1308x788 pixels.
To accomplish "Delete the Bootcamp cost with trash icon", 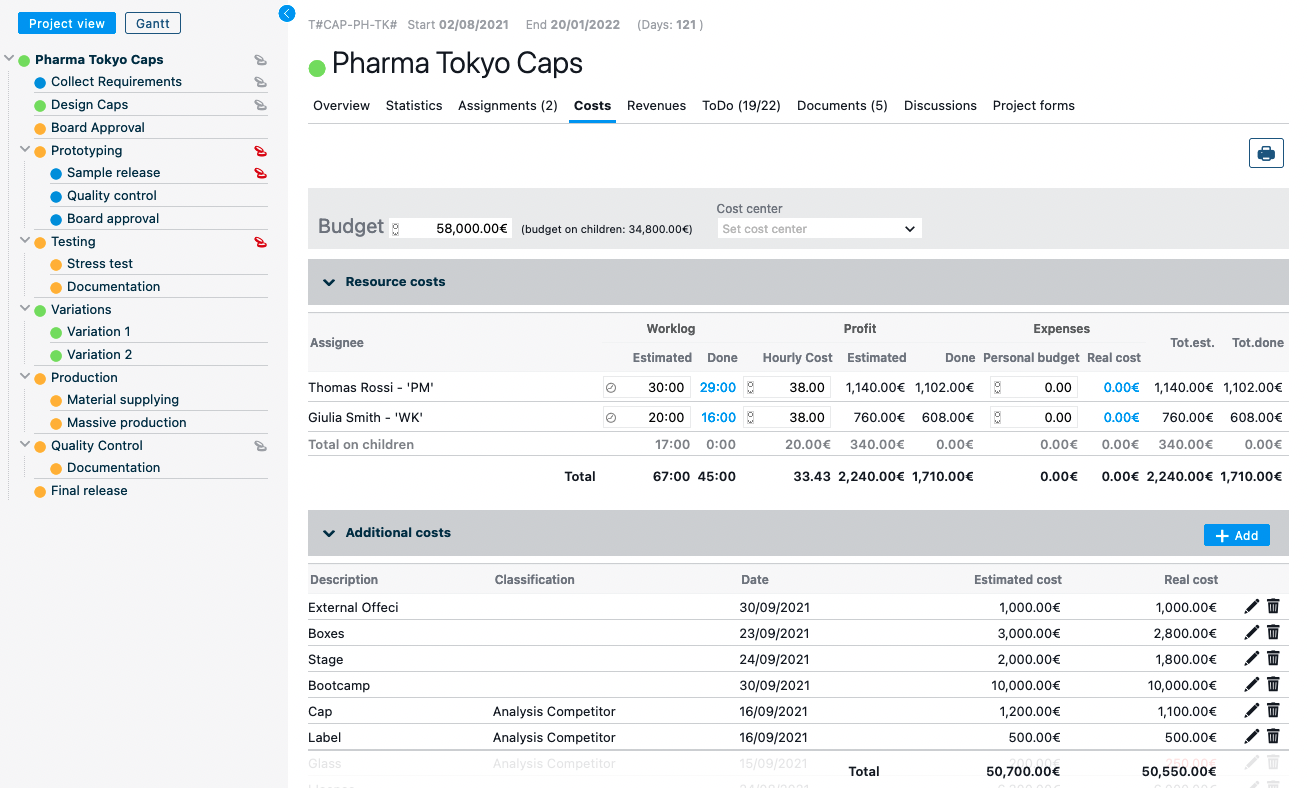I will click(1273, 685).
